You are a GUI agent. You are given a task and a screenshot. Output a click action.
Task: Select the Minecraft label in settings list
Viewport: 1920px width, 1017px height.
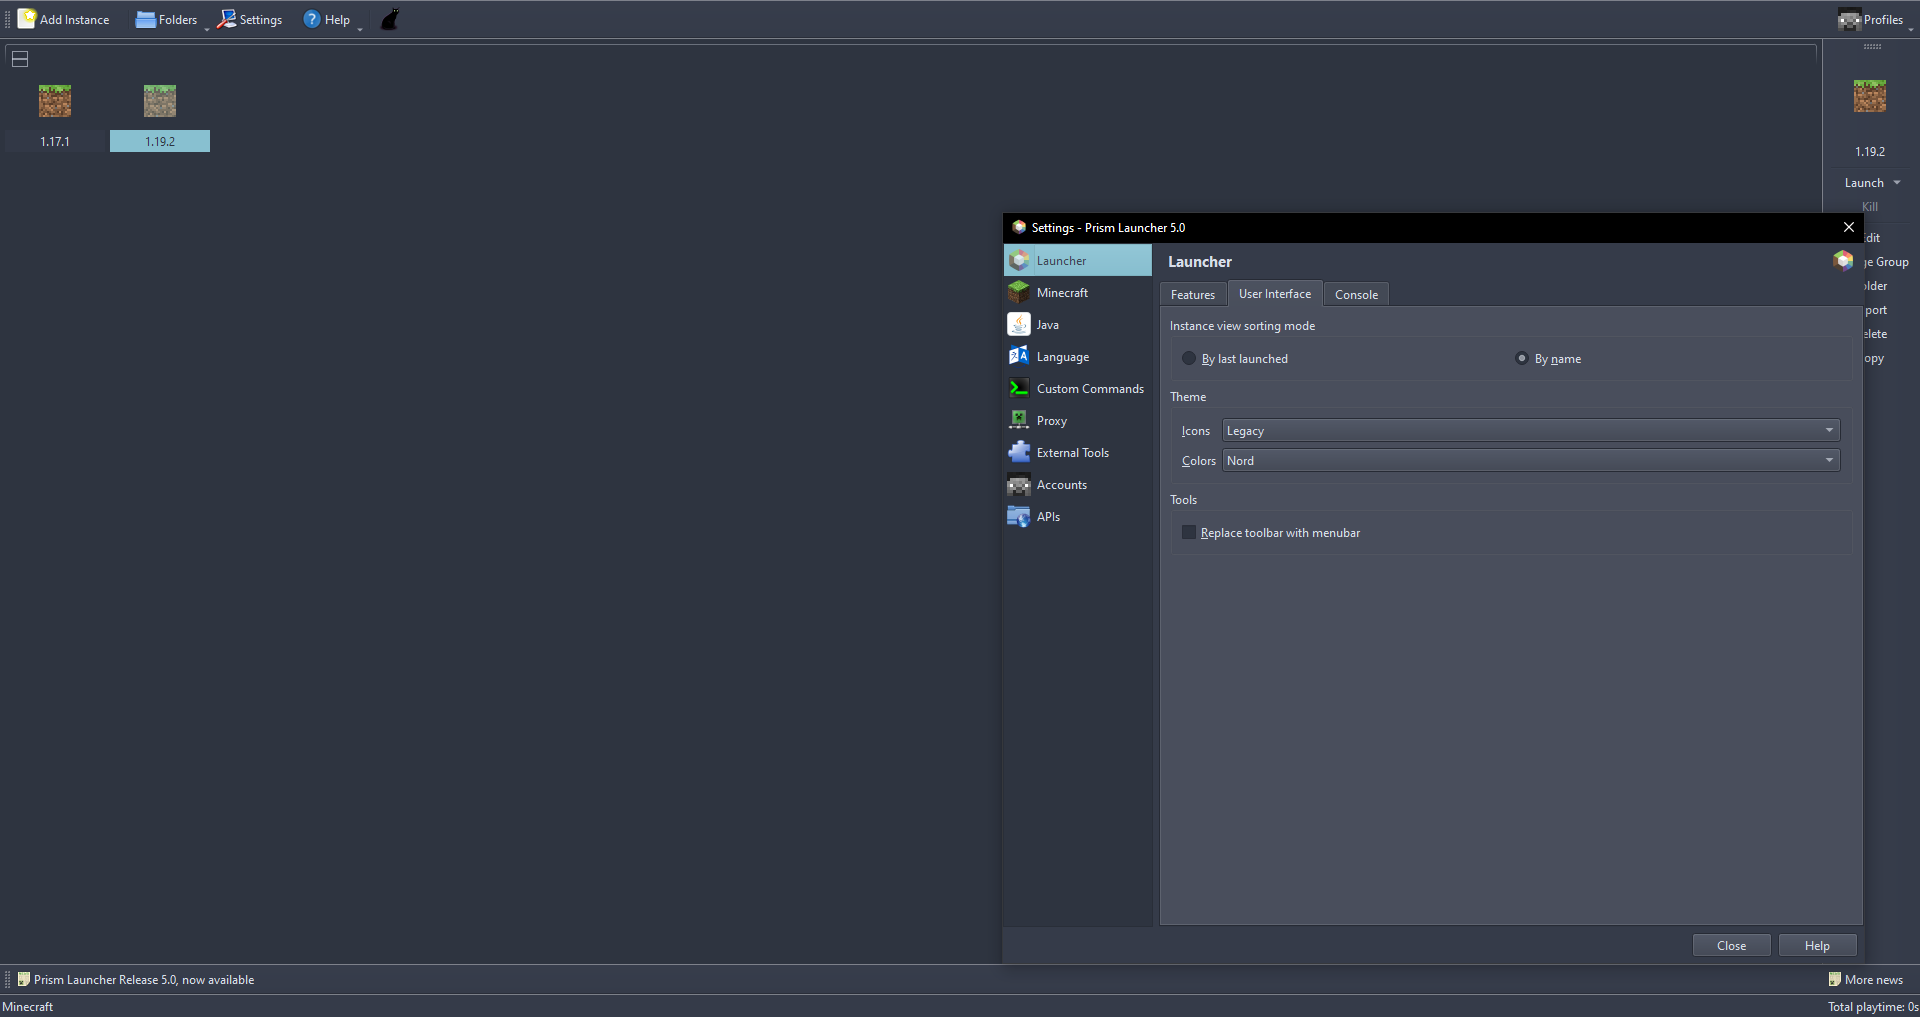1062,292
